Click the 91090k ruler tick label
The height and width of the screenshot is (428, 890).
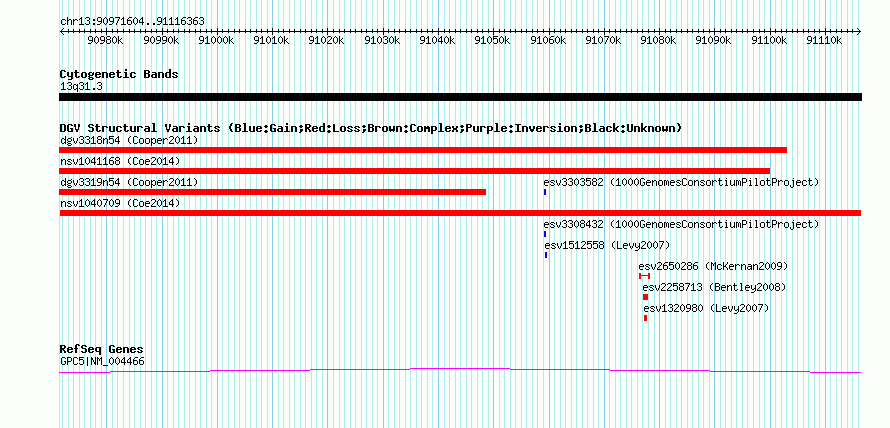point(714,41)
